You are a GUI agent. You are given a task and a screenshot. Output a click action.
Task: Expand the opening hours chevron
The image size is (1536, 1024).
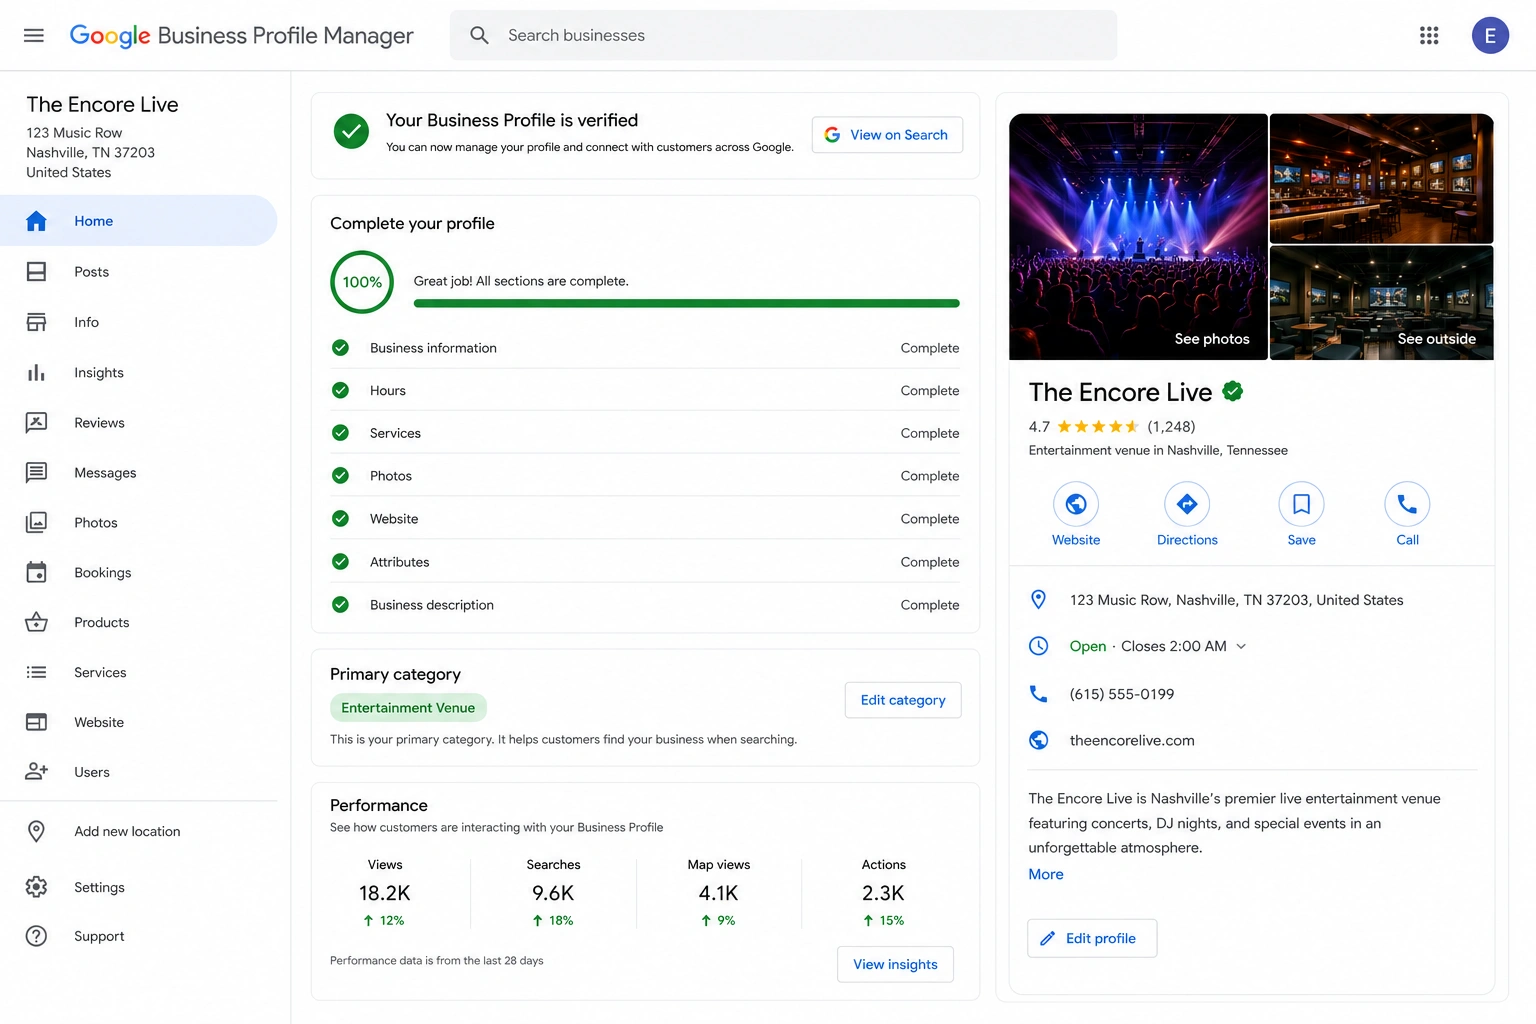1241,646
